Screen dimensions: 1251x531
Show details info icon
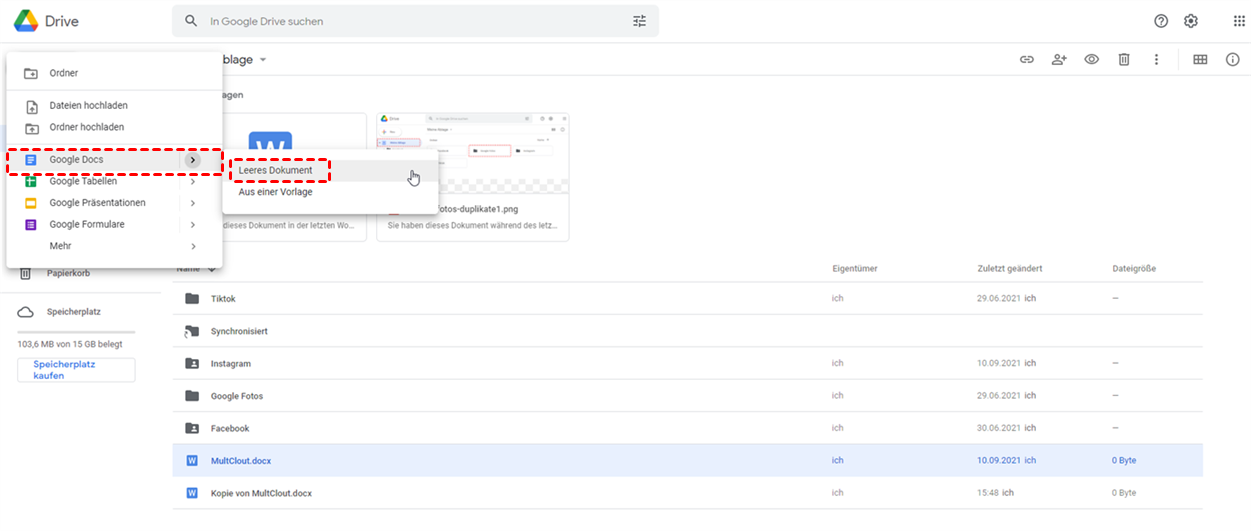(x=1232, y=60)
